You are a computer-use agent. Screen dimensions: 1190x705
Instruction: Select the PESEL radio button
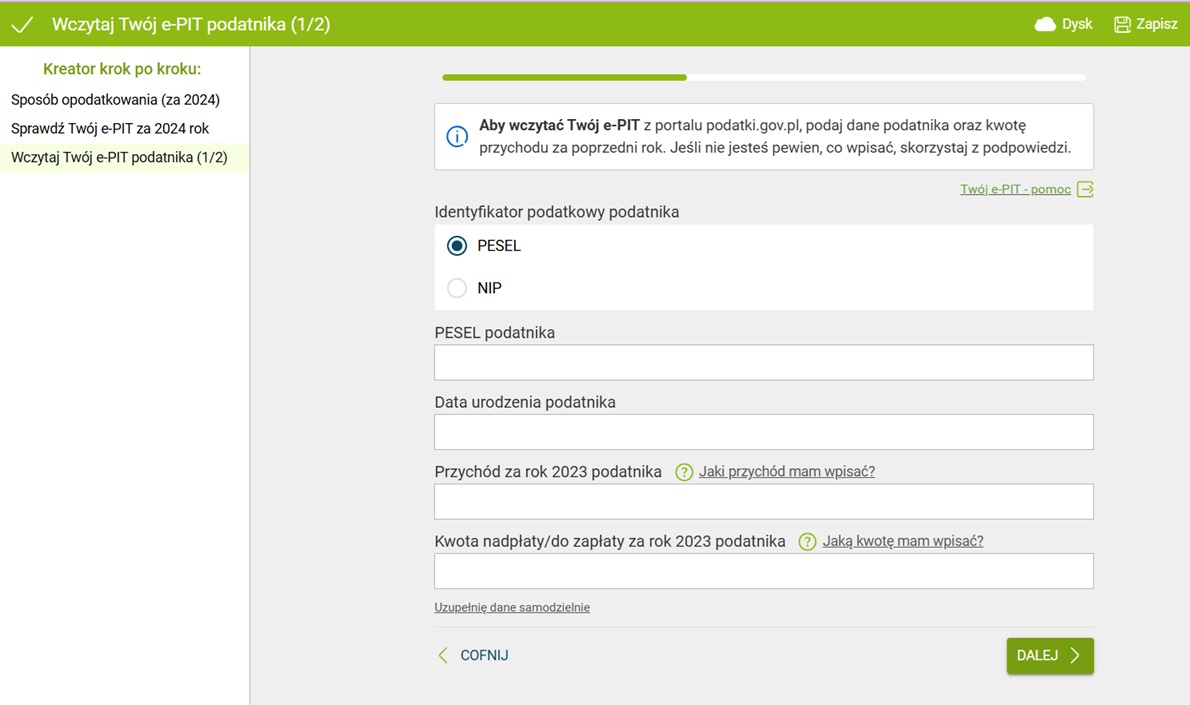coord(457,246)
